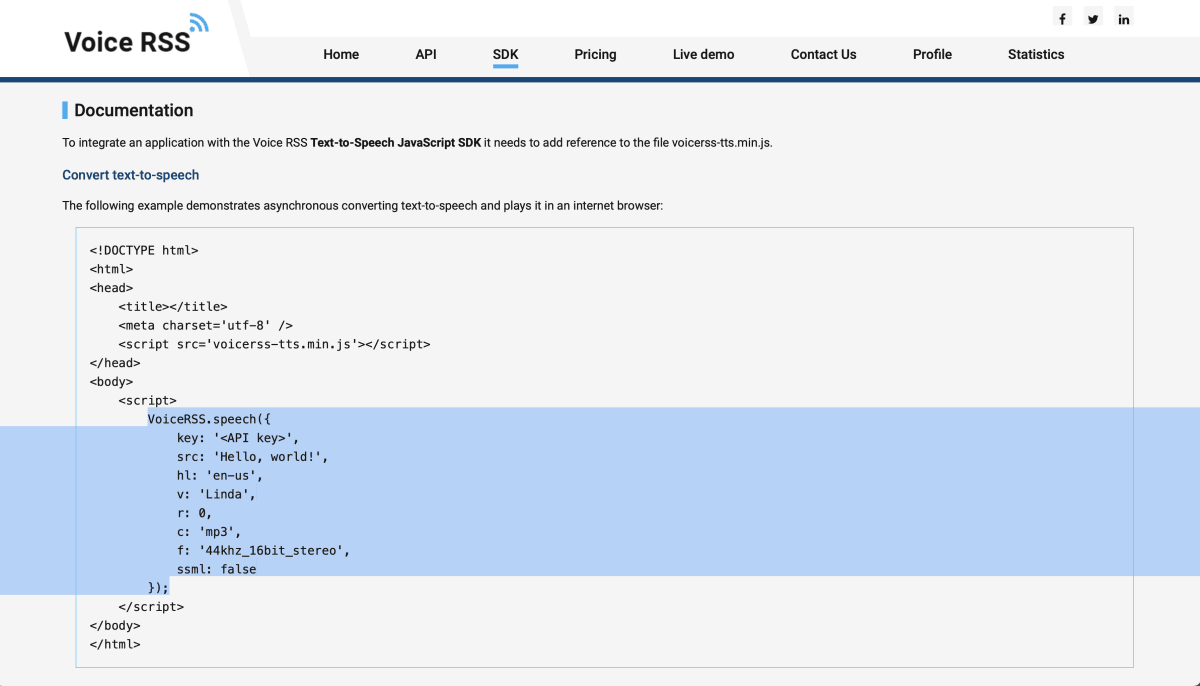
Task: Click the opening <head> tag line
Action: tap(111, 288)
